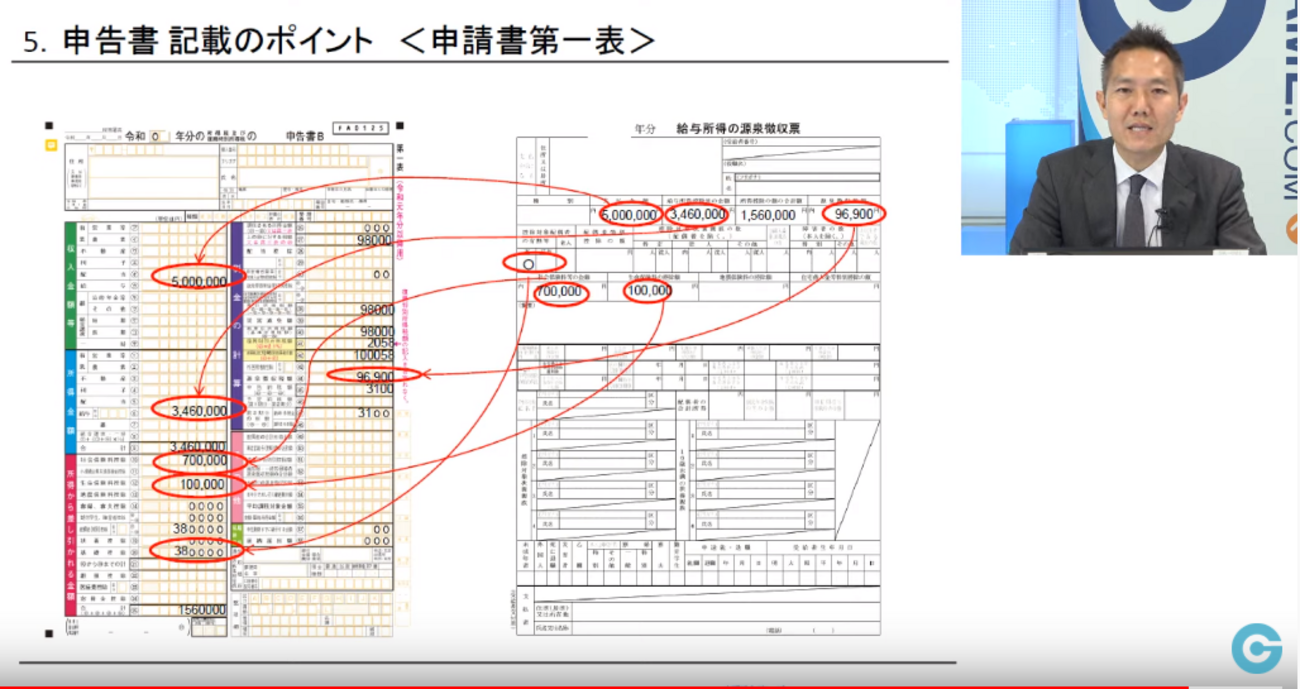Click the circled 380000 basic deduction on 申告書B
1300x689 pixels.
click(x=198, y=551)
